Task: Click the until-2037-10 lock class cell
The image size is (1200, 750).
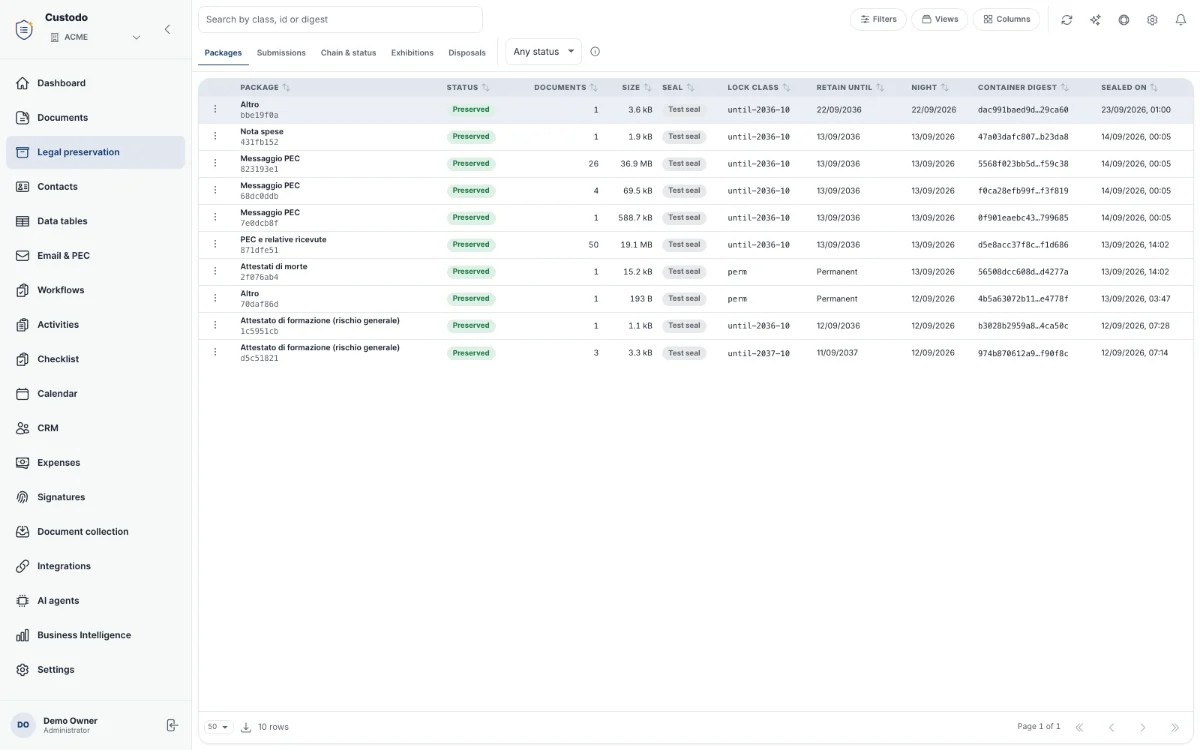Action: 759,353
